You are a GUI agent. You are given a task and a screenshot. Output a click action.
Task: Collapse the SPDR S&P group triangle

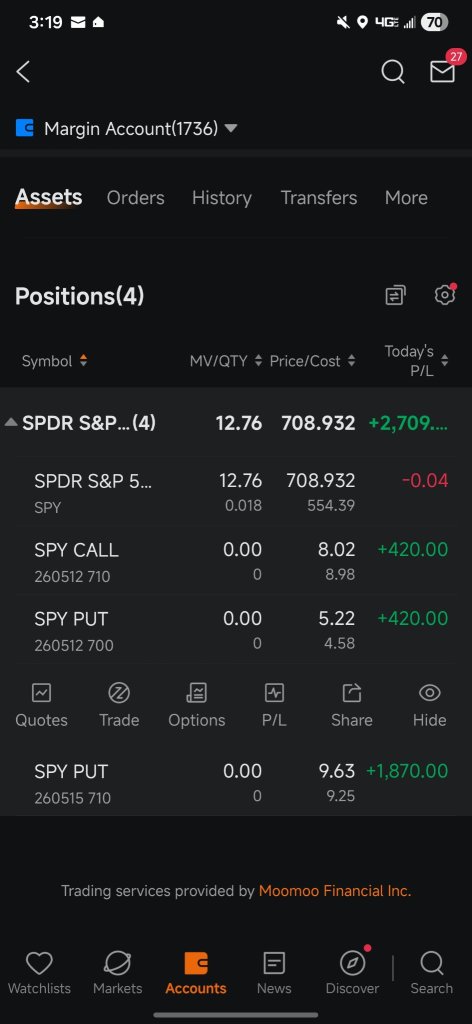click(x=10, y=423)
